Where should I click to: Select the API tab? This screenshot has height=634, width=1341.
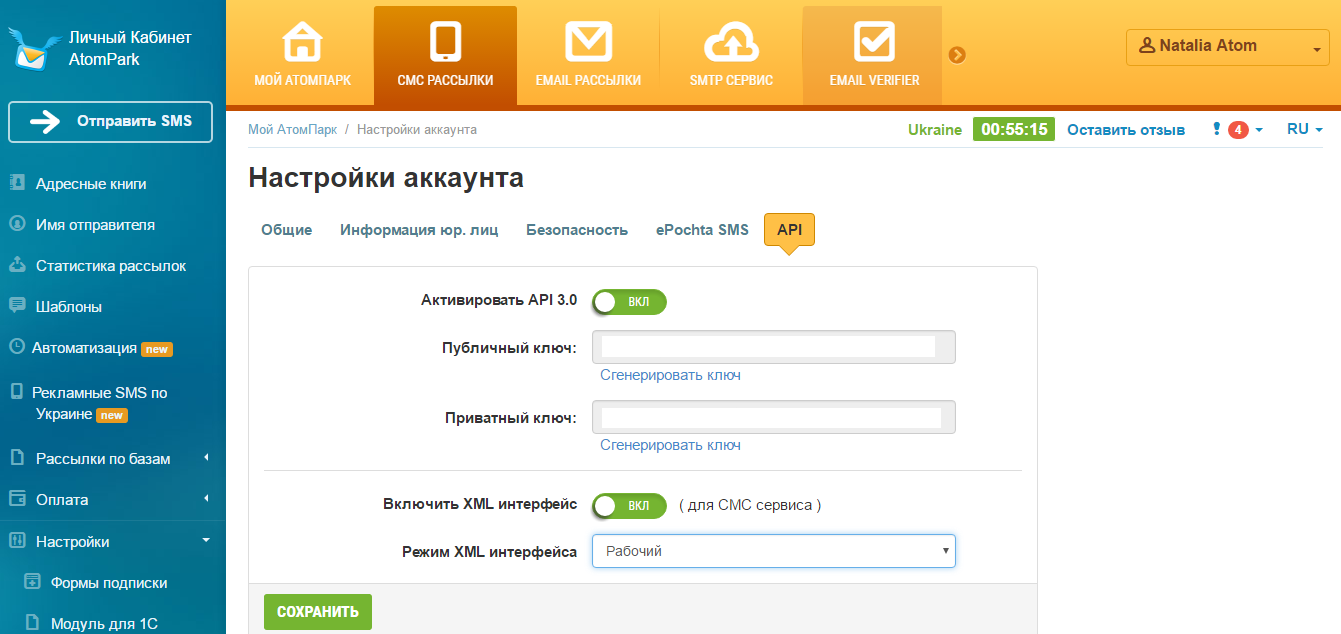pyautogui.click(x=790, y=230)
